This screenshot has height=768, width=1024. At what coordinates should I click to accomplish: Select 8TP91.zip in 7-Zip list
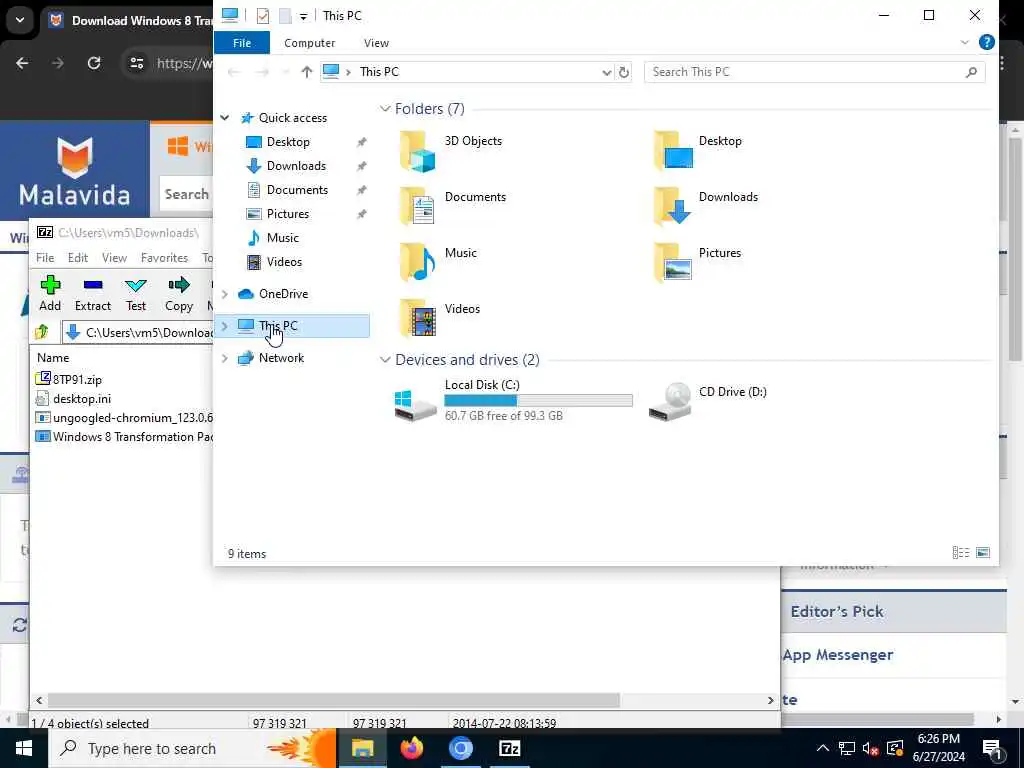69,379
